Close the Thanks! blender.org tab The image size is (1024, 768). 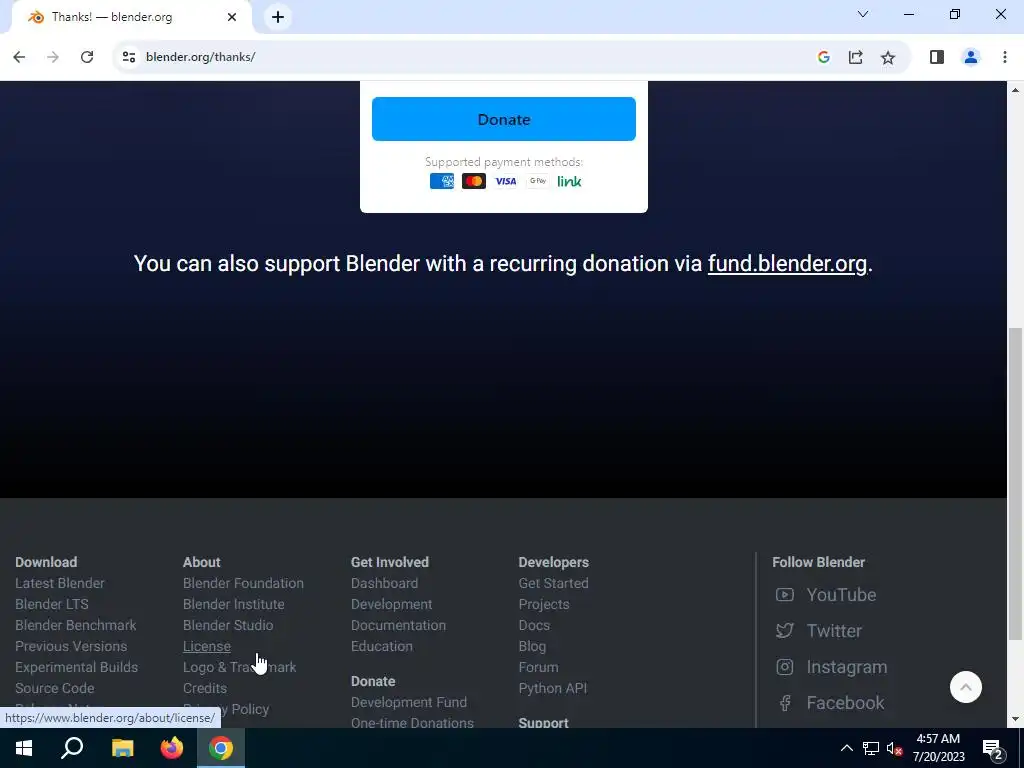tap(232, 17)
